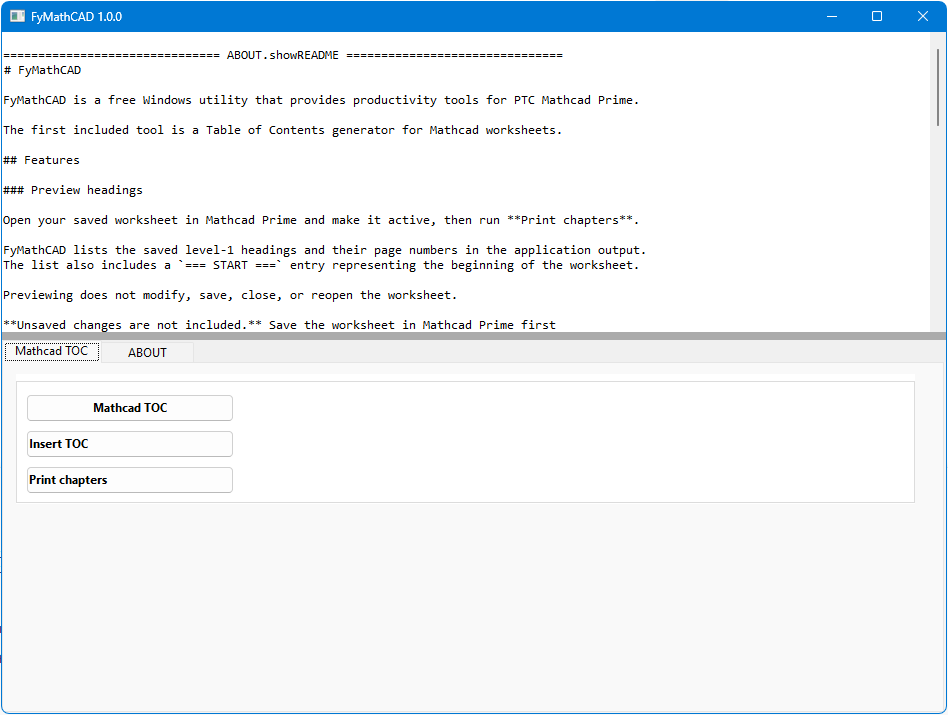The height and width of the screenshot is (715, 948).
Task: Click the line 'FyMathCAD lists the saved level-1 headings'
Action: [325, 250]
